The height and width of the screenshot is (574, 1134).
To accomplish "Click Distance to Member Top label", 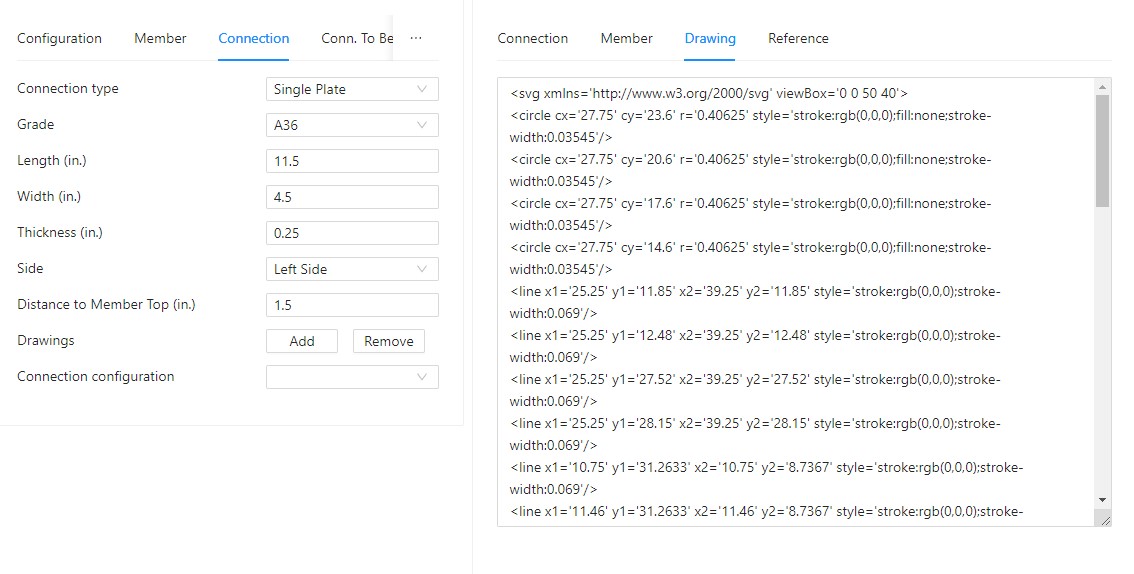I will coord(106,304).
